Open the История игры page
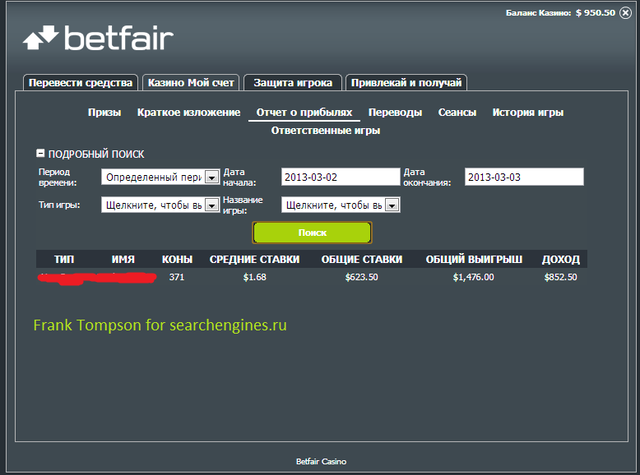640x475 pixels. tap(528, 113)
